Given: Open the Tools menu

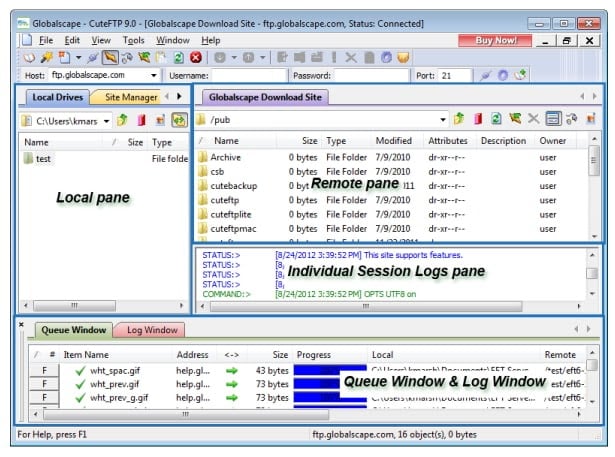Looking at the screenshot, I should pos(133,40).
